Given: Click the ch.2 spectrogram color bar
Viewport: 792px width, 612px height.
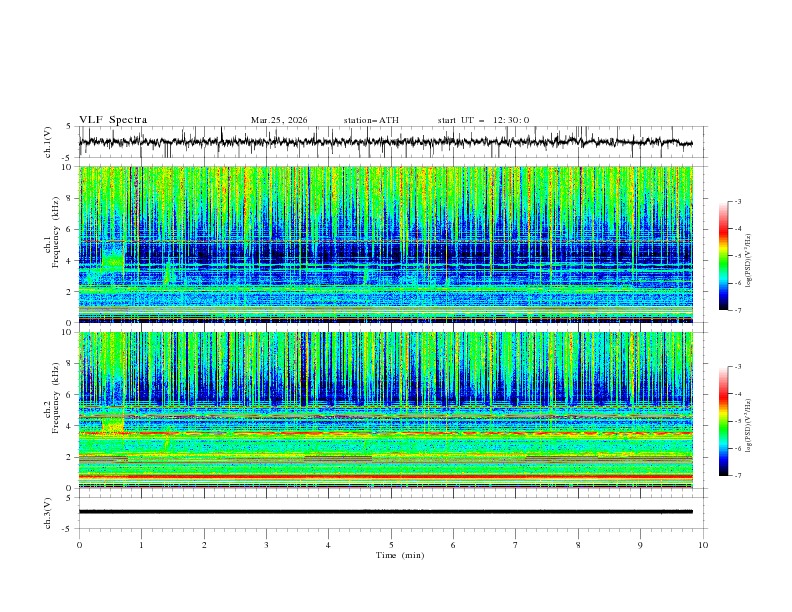Looking at the screenshot, I should click(723, 421).
